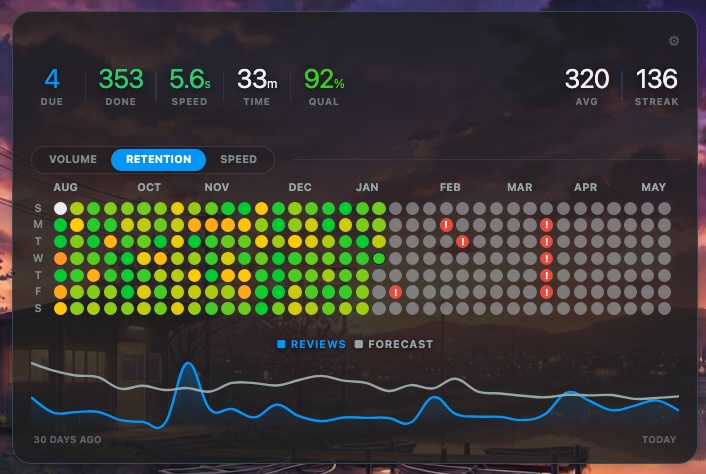Open the red alert on March's Friday row
Image resolution: width=706 pixels, height=474 pixels.
click(x=547, y=292)
